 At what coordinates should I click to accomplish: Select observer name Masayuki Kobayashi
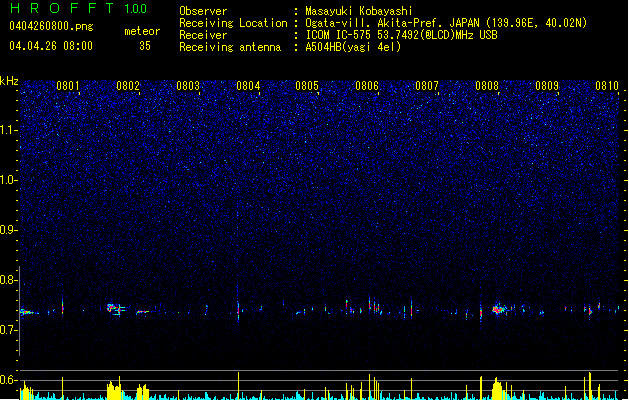coord(359,11)
